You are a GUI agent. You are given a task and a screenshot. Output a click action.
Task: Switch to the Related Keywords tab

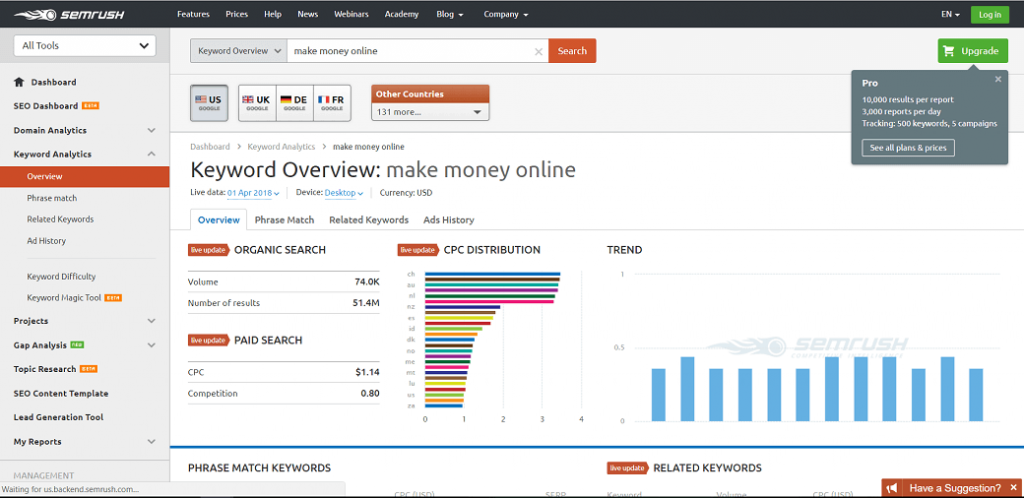(x=369, y=220)
